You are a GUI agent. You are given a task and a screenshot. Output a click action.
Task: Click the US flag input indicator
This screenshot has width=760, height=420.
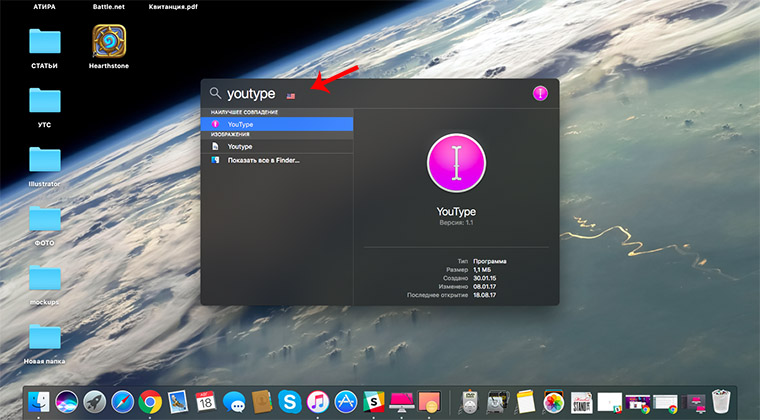click(292, 96)
